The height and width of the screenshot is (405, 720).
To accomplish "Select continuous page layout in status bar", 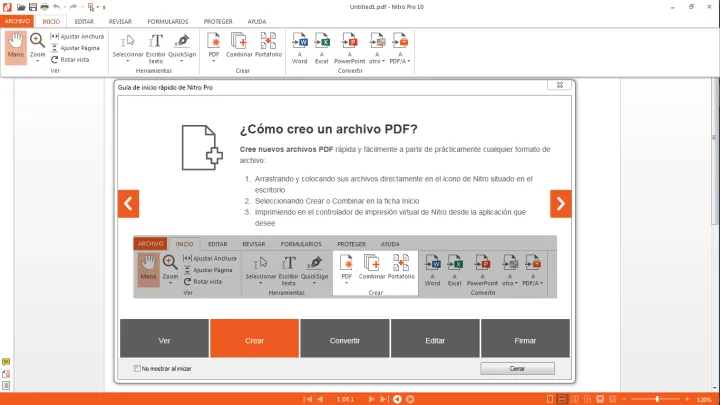I will (x=562, y=399).
